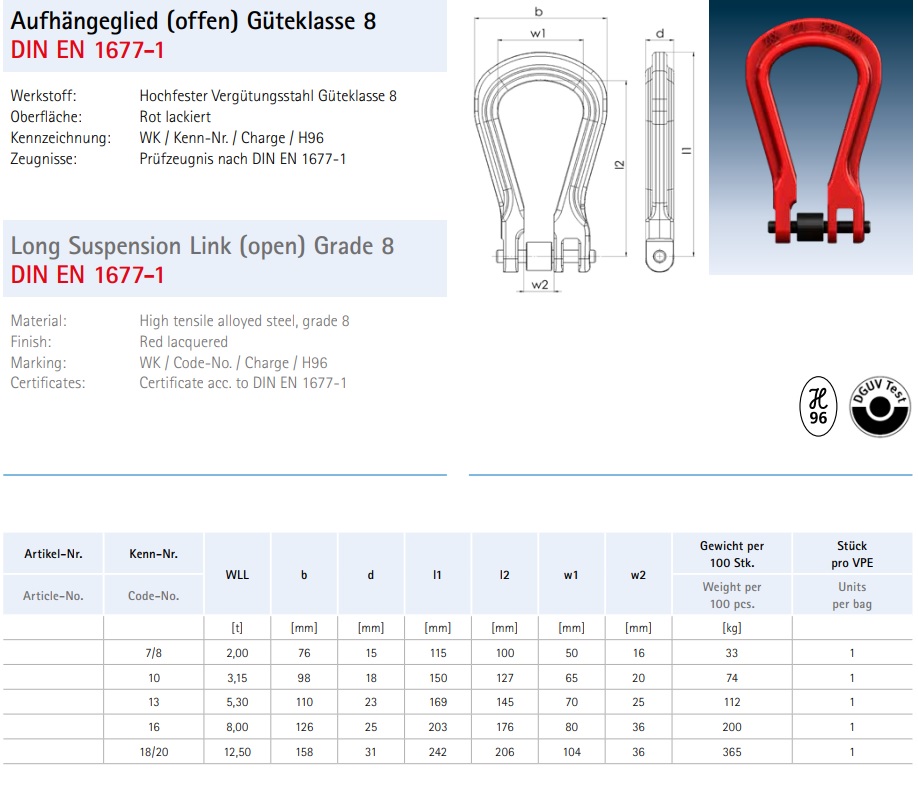Click the Kenn-Nr. column header
The width and height of the screenshot is (918, 787).
click(154, 553)
